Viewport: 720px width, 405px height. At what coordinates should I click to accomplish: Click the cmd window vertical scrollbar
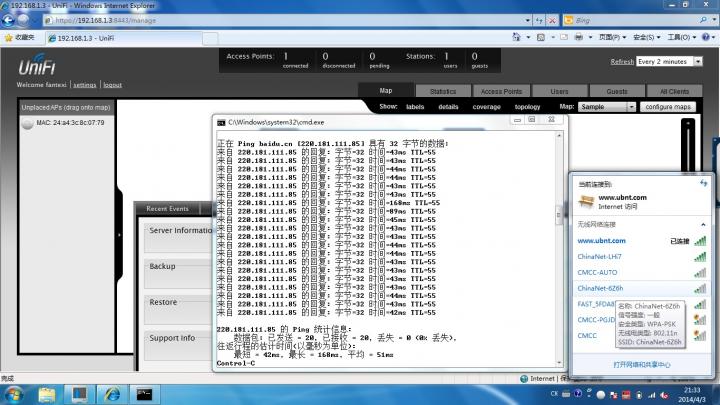click(x=559, y=248)
